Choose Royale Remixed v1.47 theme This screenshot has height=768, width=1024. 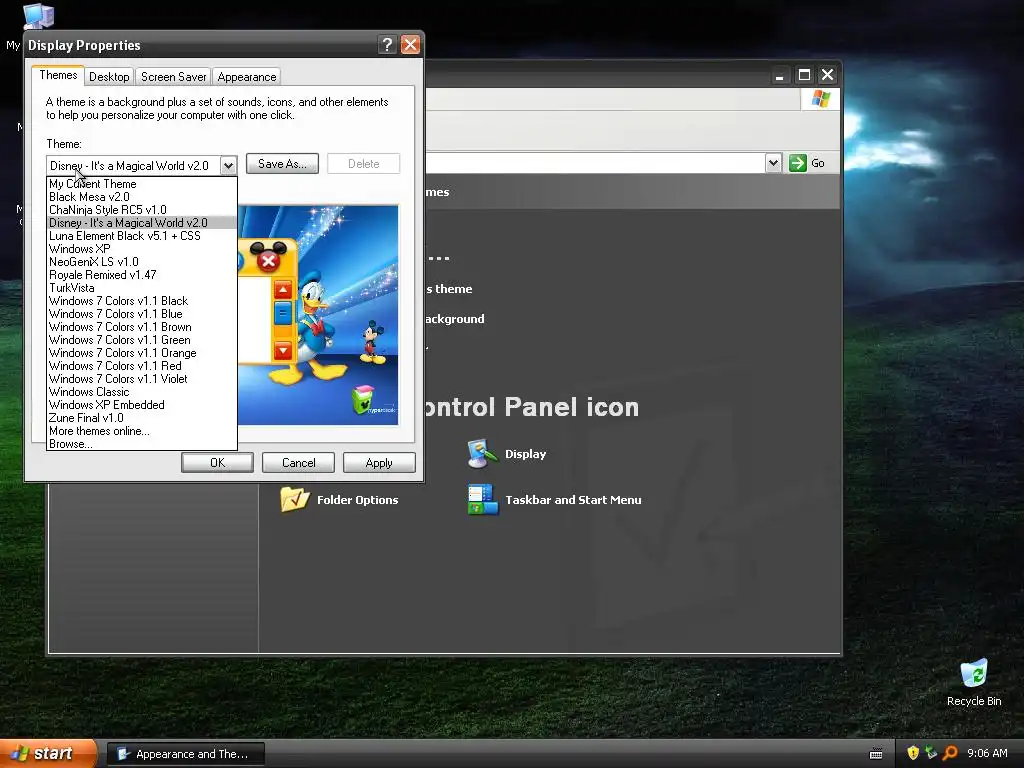(x=142, y=275)
